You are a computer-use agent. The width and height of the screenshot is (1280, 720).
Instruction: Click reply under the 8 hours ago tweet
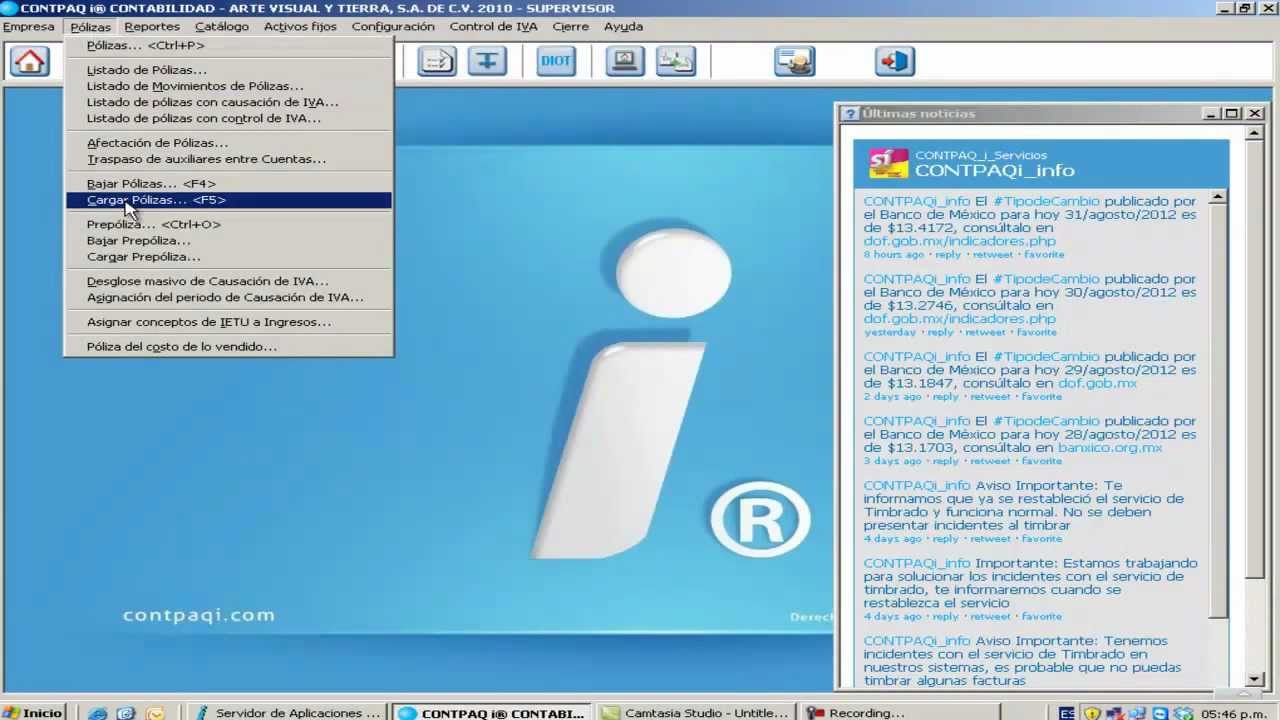coord(948,254)
